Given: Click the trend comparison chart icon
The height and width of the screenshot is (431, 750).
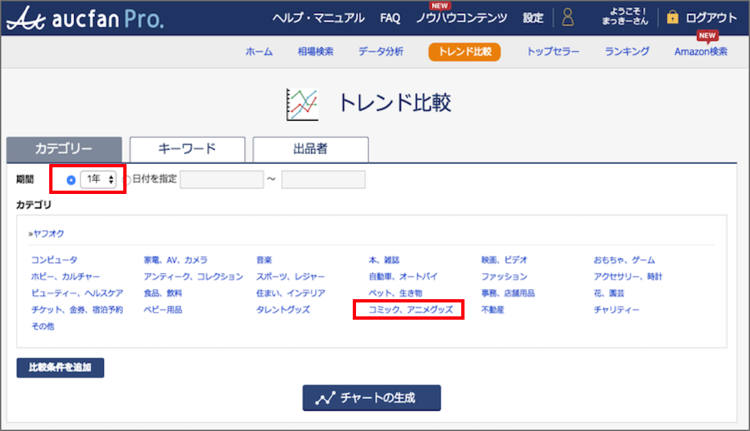Looking at the screenshot, I should pyautogui.click(x=302, y=104).
